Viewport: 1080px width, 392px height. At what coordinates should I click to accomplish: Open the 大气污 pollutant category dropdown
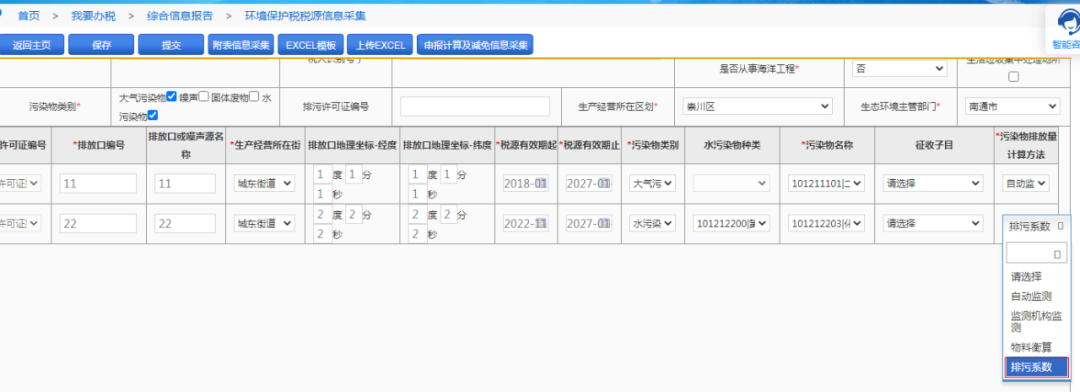[x=653, y=183]
